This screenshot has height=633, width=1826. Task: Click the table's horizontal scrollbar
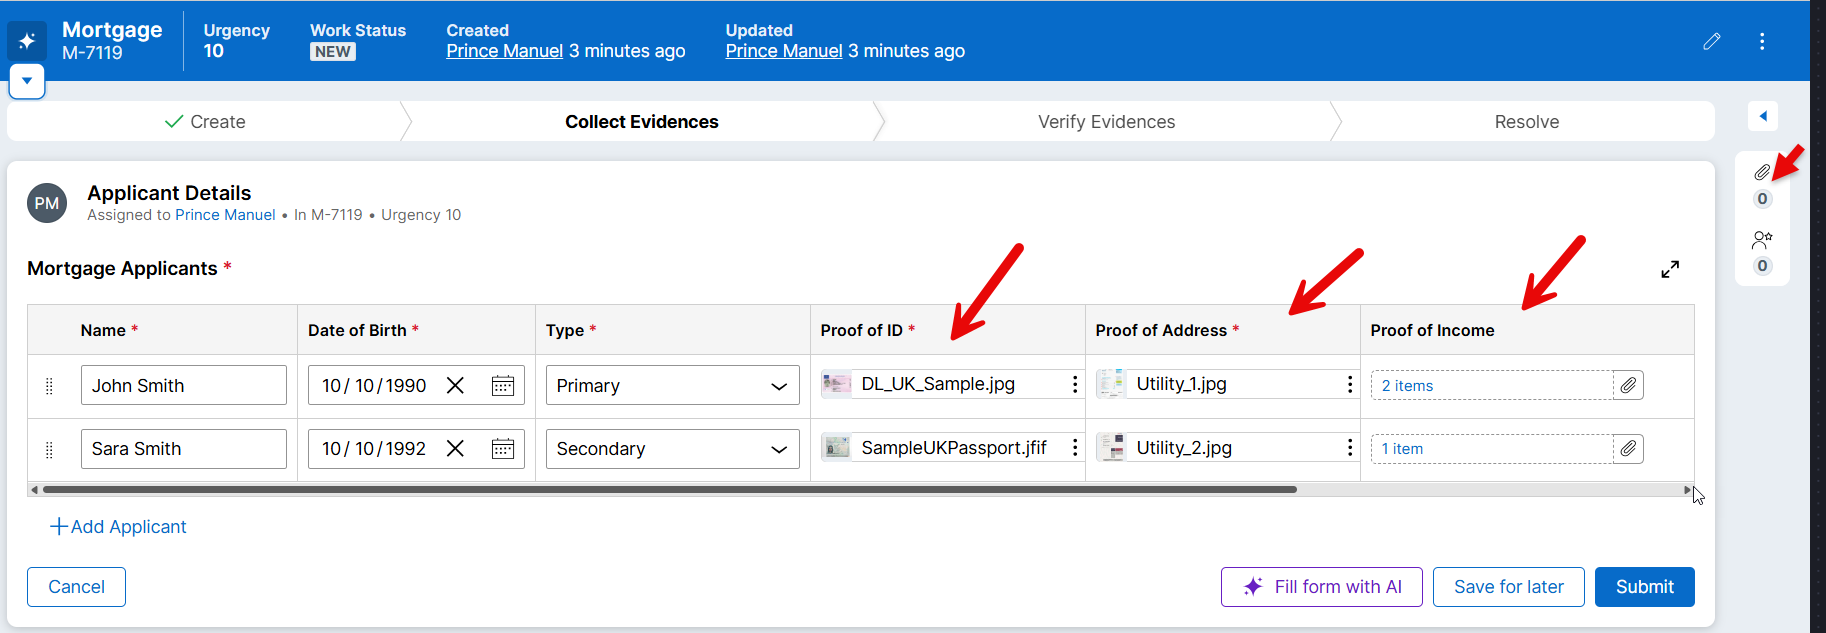pyautogui.click(x=670, y=490)
